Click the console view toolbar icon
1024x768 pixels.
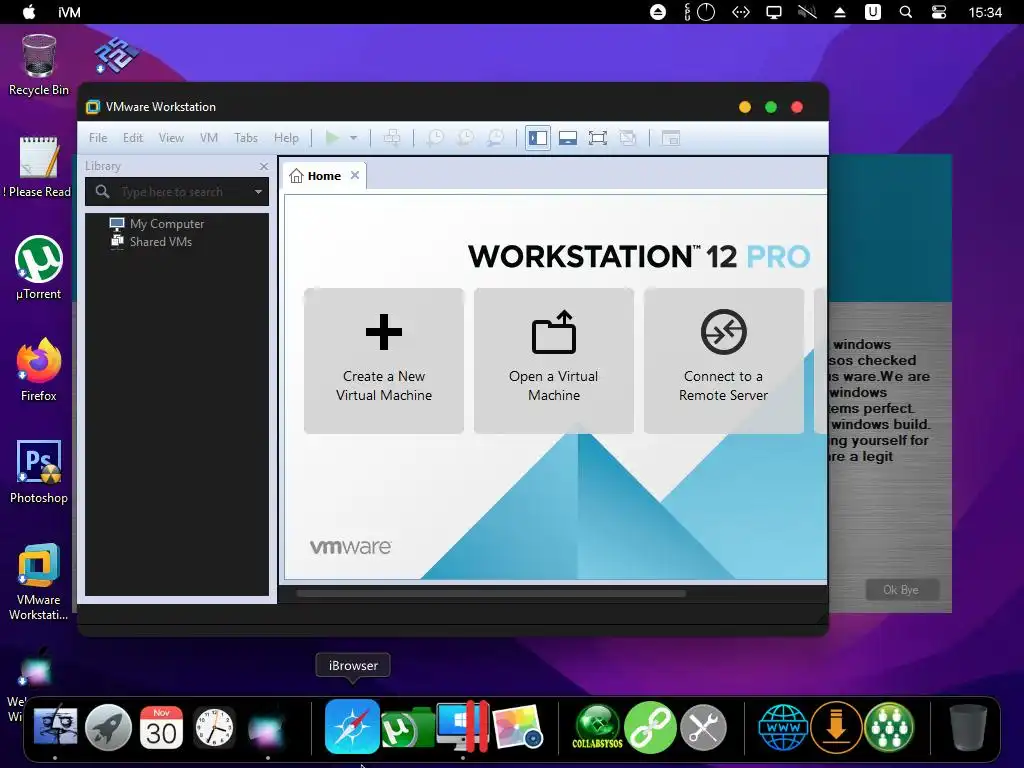click(x=671, y=138)
